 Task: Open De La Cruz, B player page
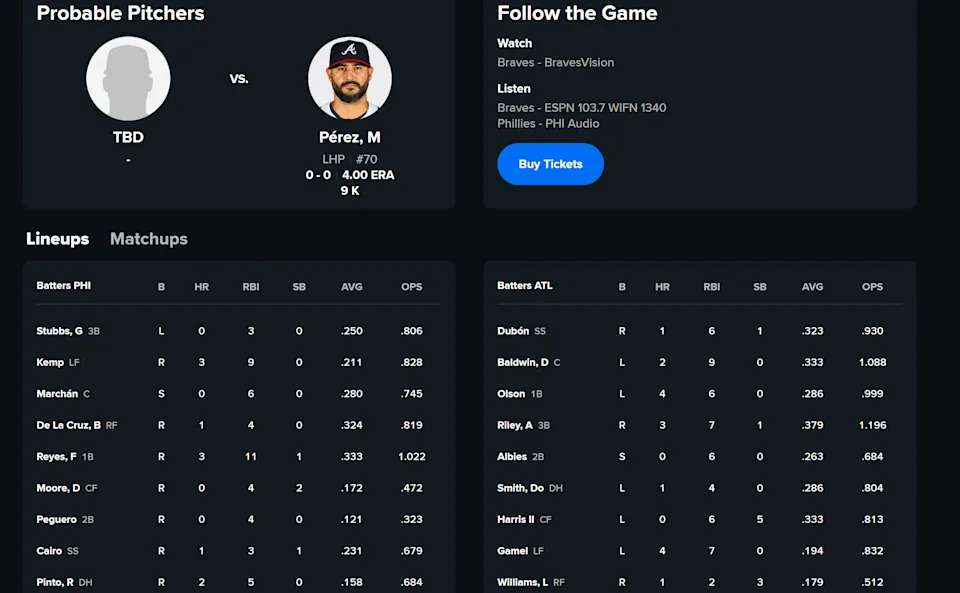pyautogui.click(x=69, y=425)
